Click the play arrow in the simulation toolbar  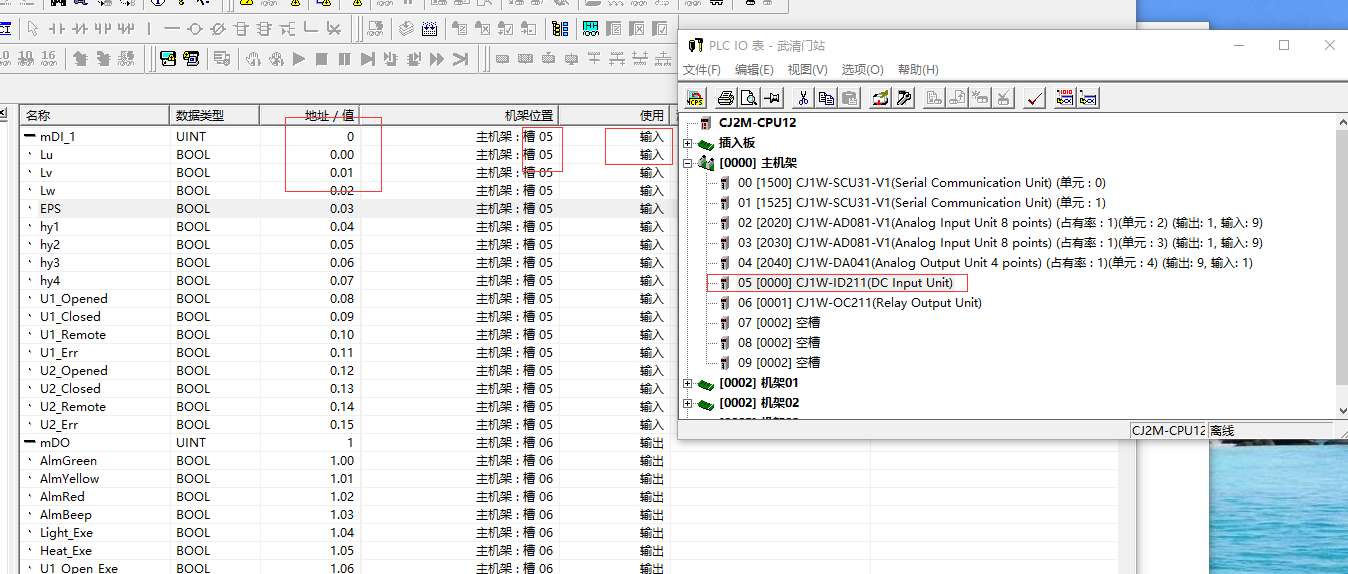click(x=299, y=59)
